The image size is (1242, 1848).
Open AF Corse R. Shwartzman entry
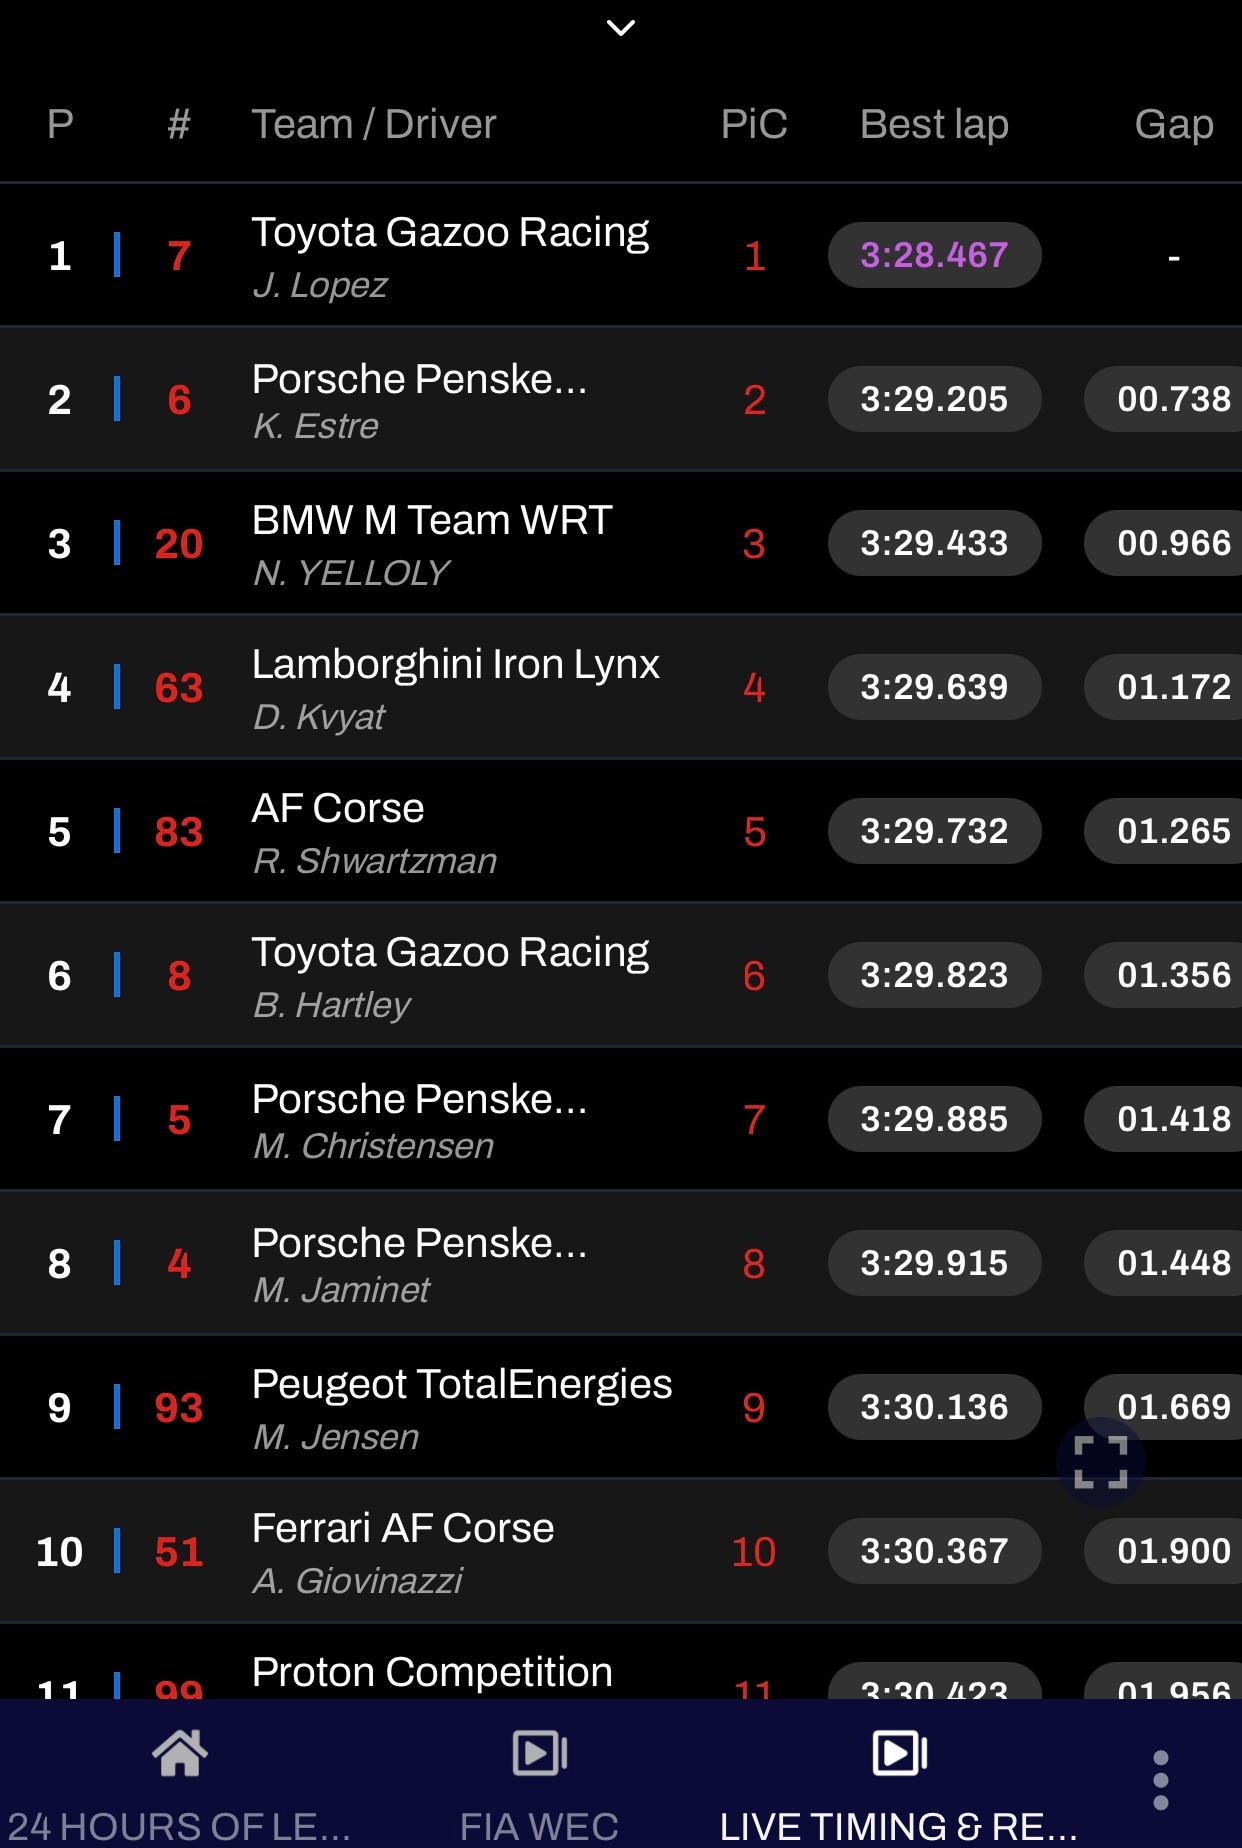pyautogui.click(x=621, y=832)
